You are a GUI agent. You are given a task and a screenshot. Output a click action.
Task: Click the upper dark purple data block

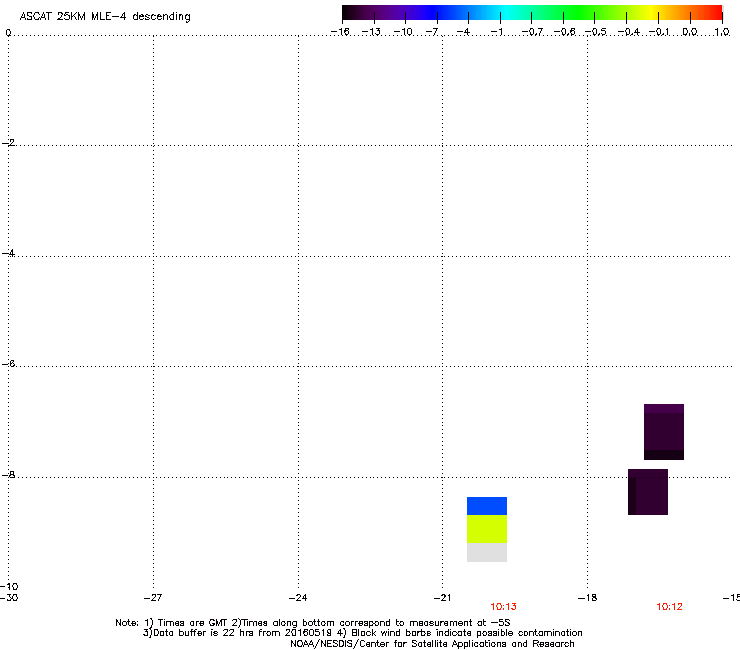664,431
